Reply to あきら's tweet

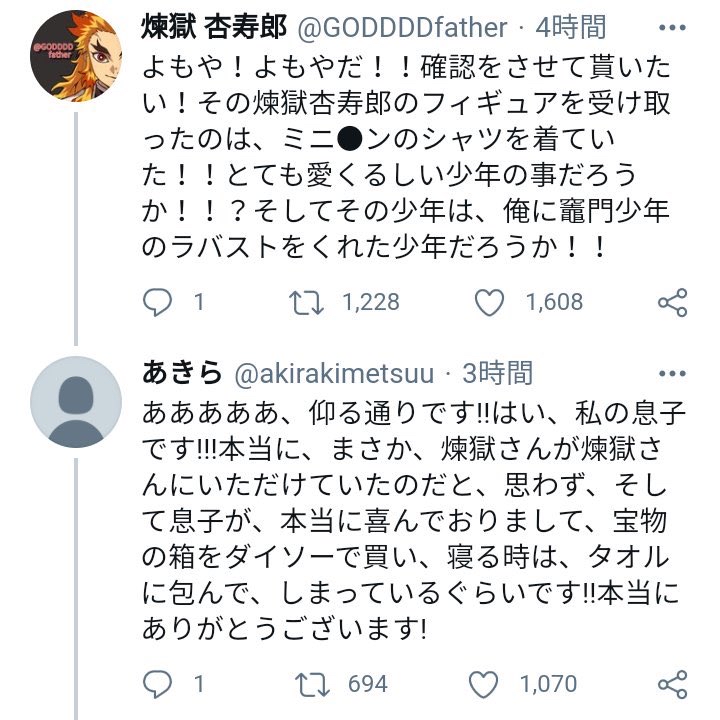[x=157, y=684]
